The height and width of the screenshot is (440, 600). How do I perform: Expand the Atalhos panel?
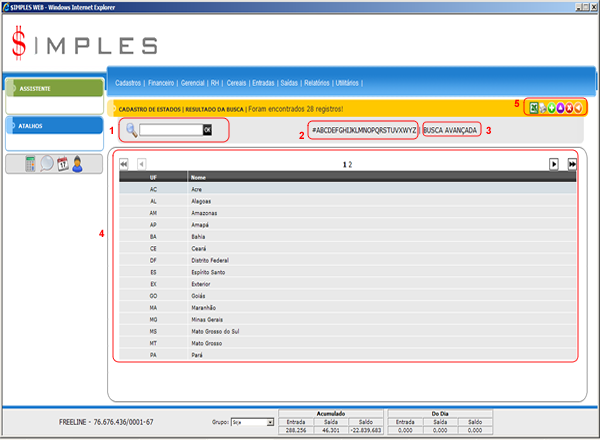[52, 126]
